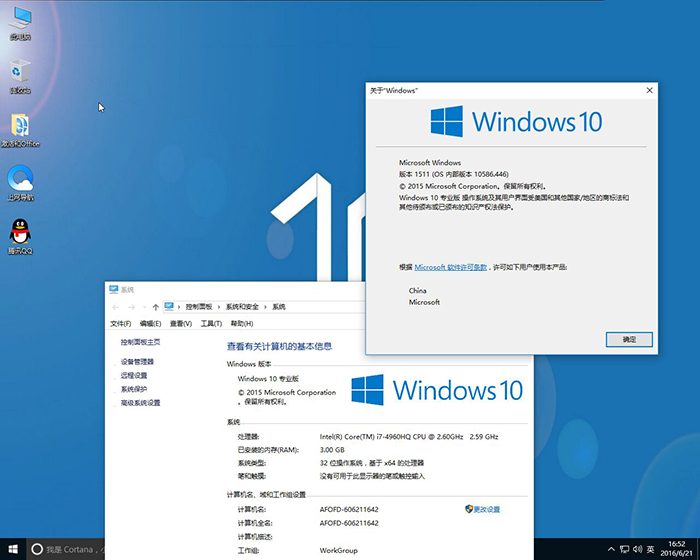This screenshot has height=560, width=700.
Task: Click the 更改设置 link
Action: tap(486, 509)
